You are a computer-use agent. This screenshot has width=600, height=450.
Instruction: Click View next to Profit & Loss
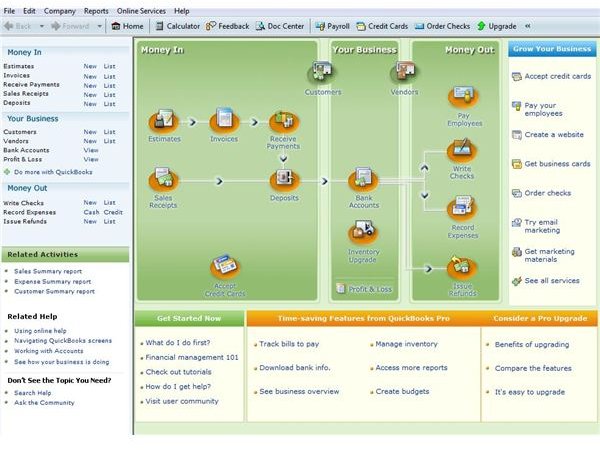(91, 159)
